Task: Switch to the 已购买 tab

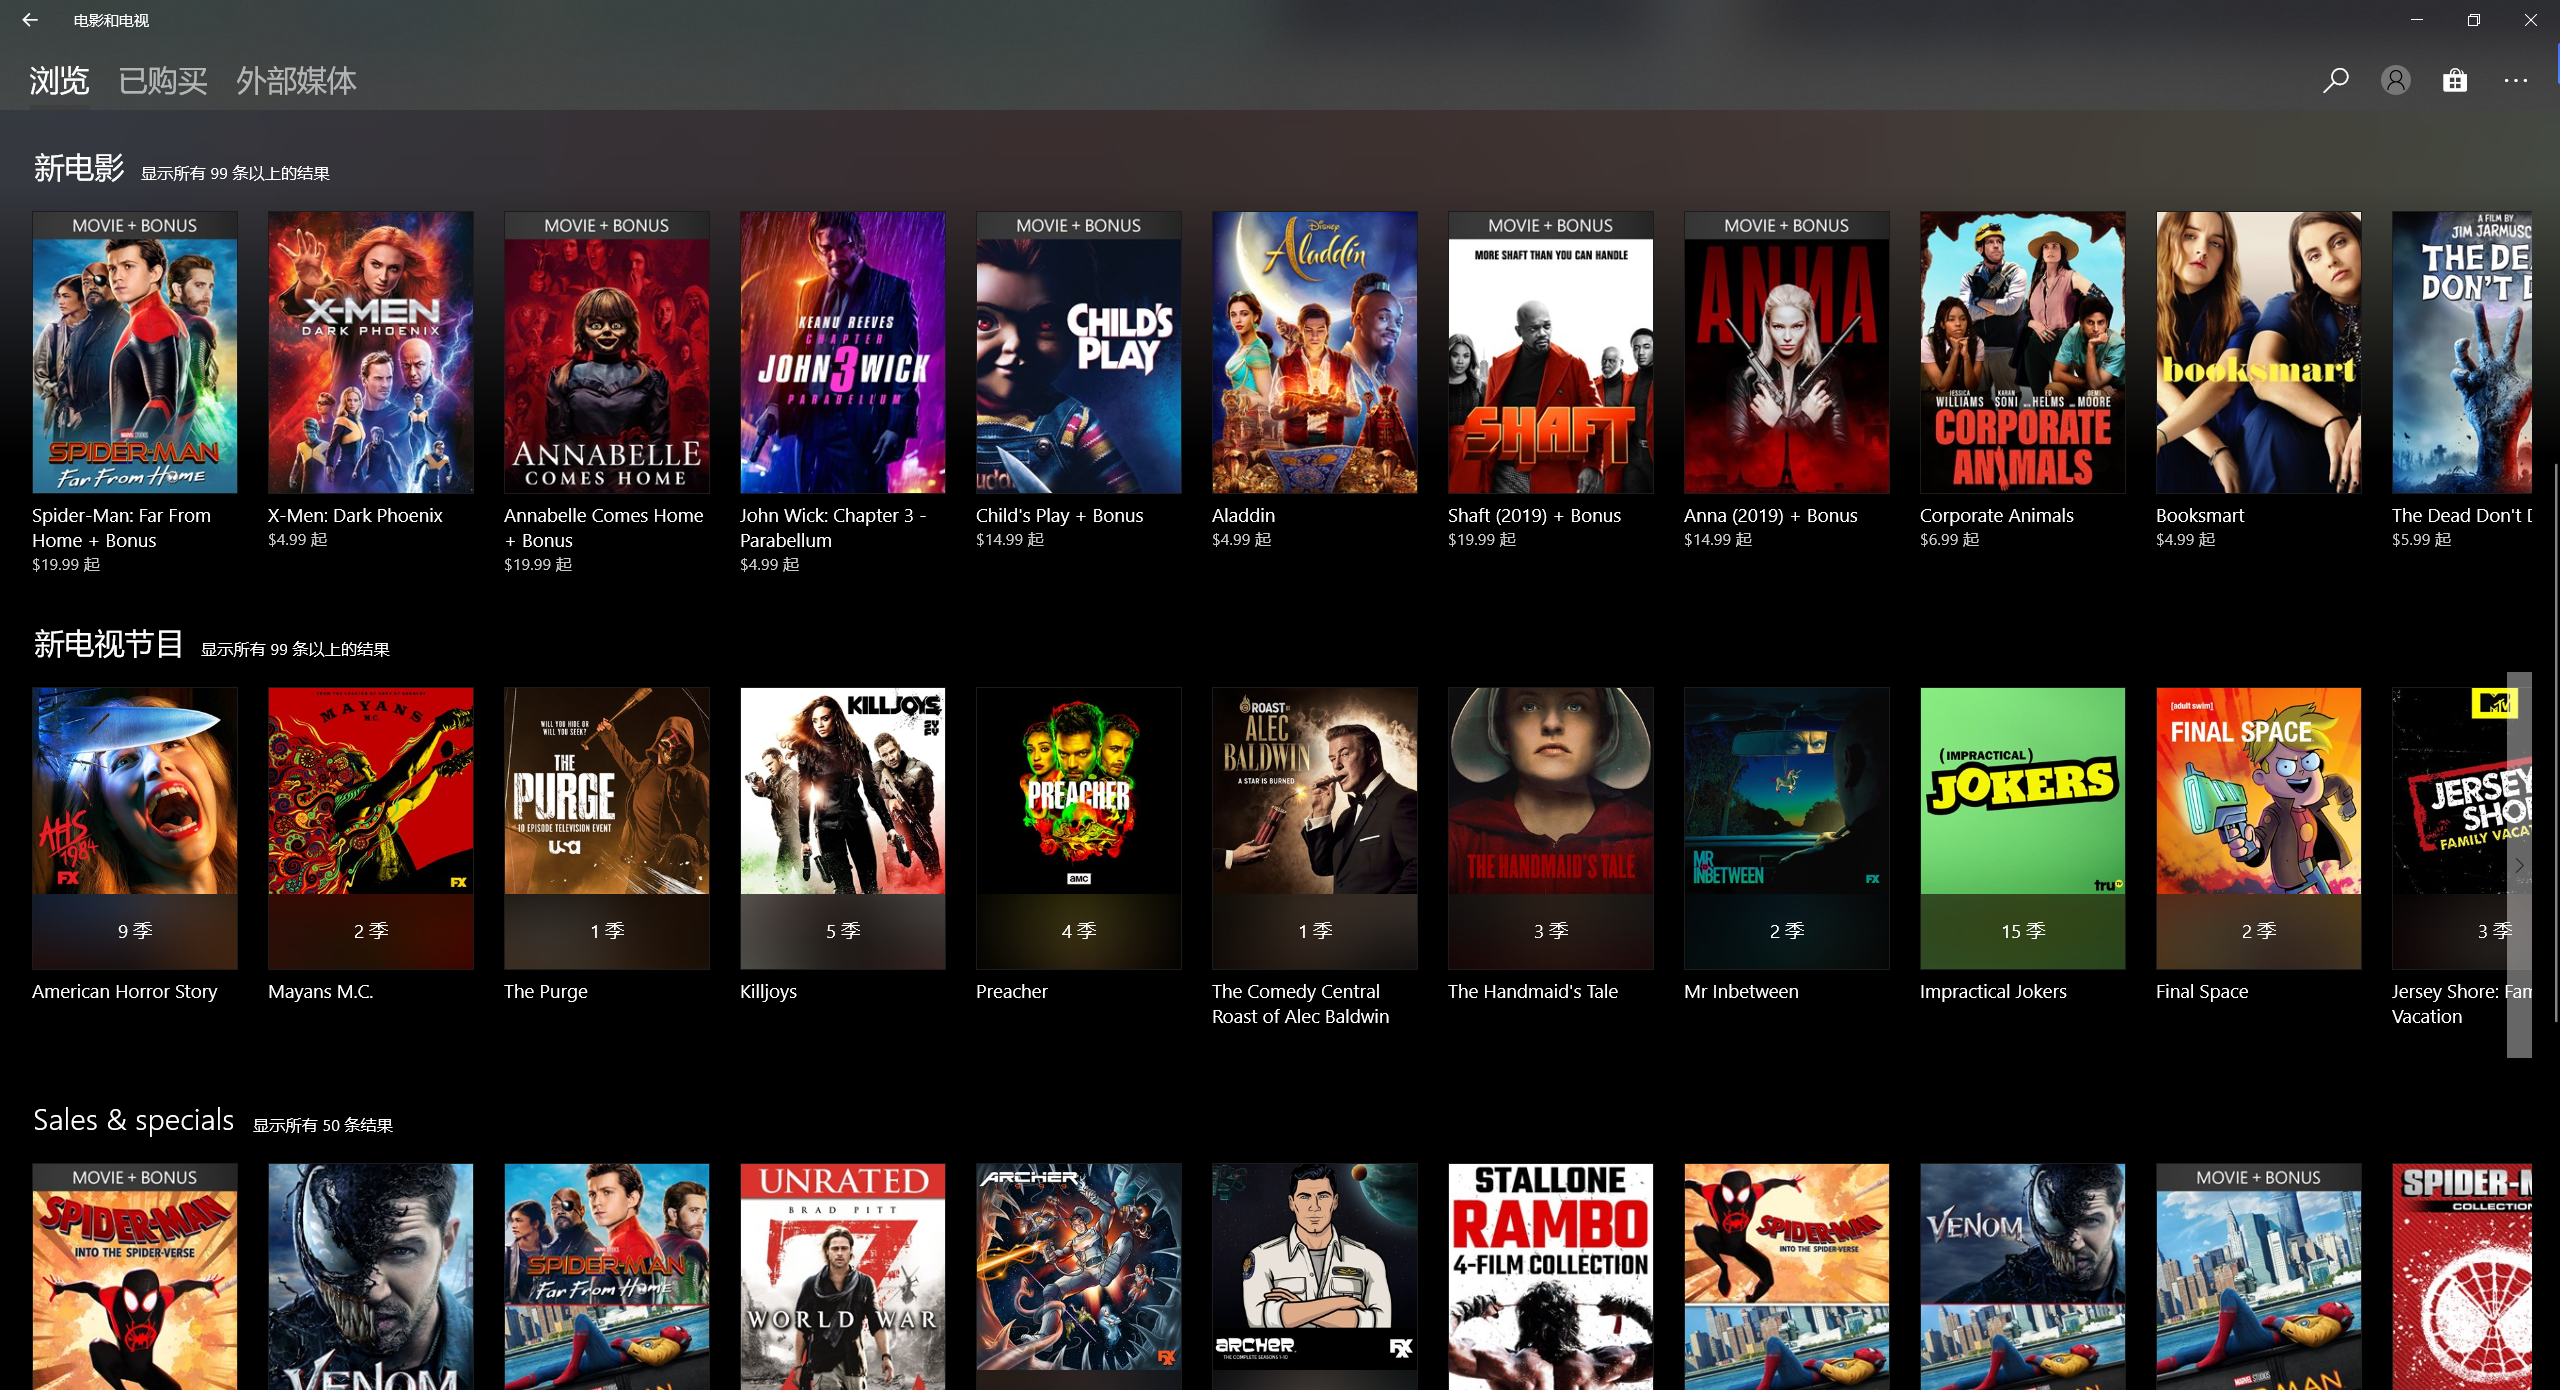Action: [162, 81]
